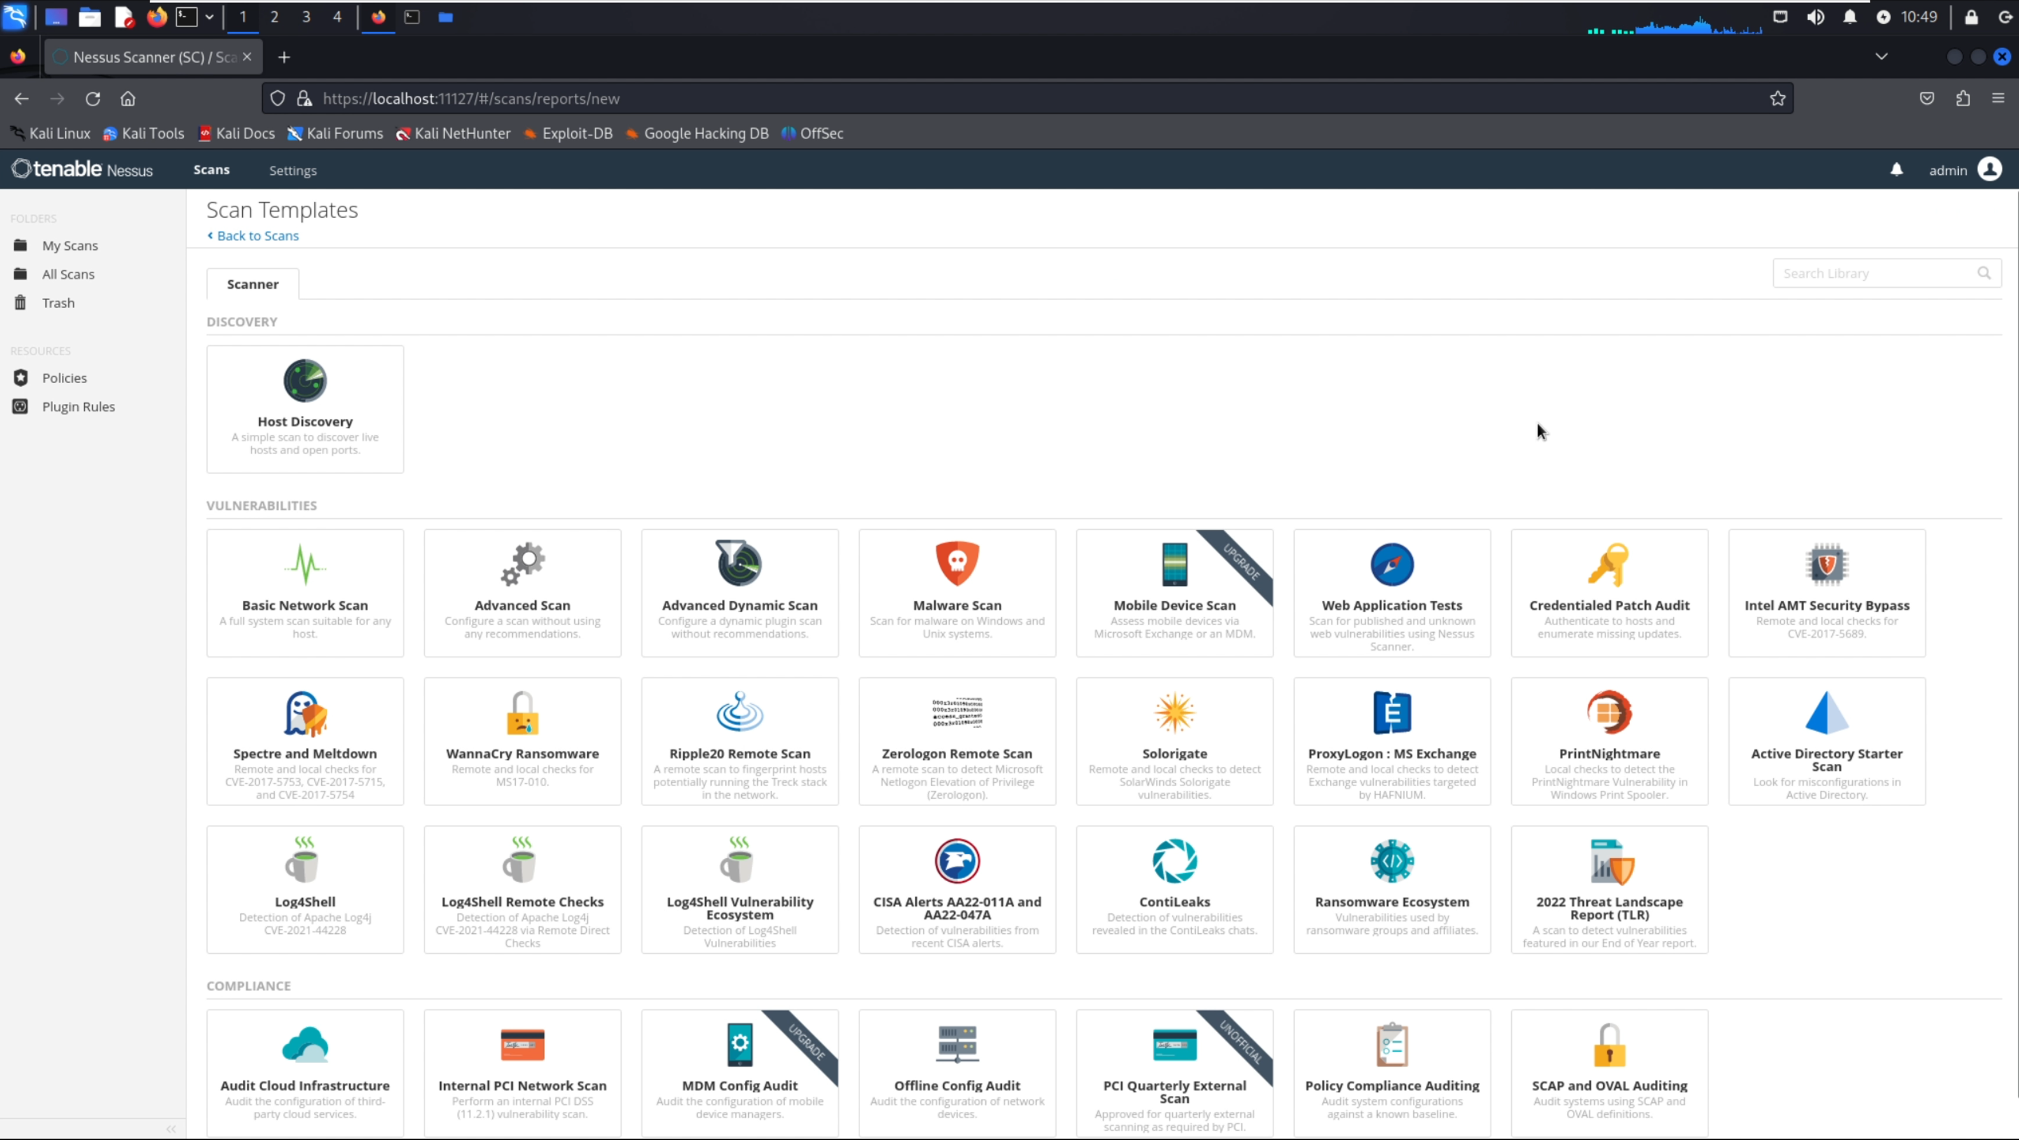Image resolution: width=2019 pixels, height=1140 pixels.
Task: Open the Host Discovery scan template
Action: click(305, 409)
